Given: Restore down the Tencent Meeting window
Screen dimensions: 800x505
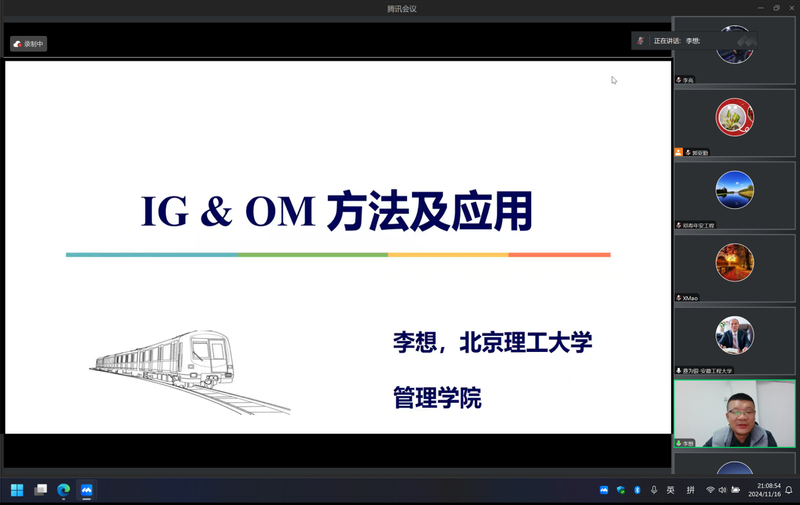Looking at the screenshot, I should 776,8.
